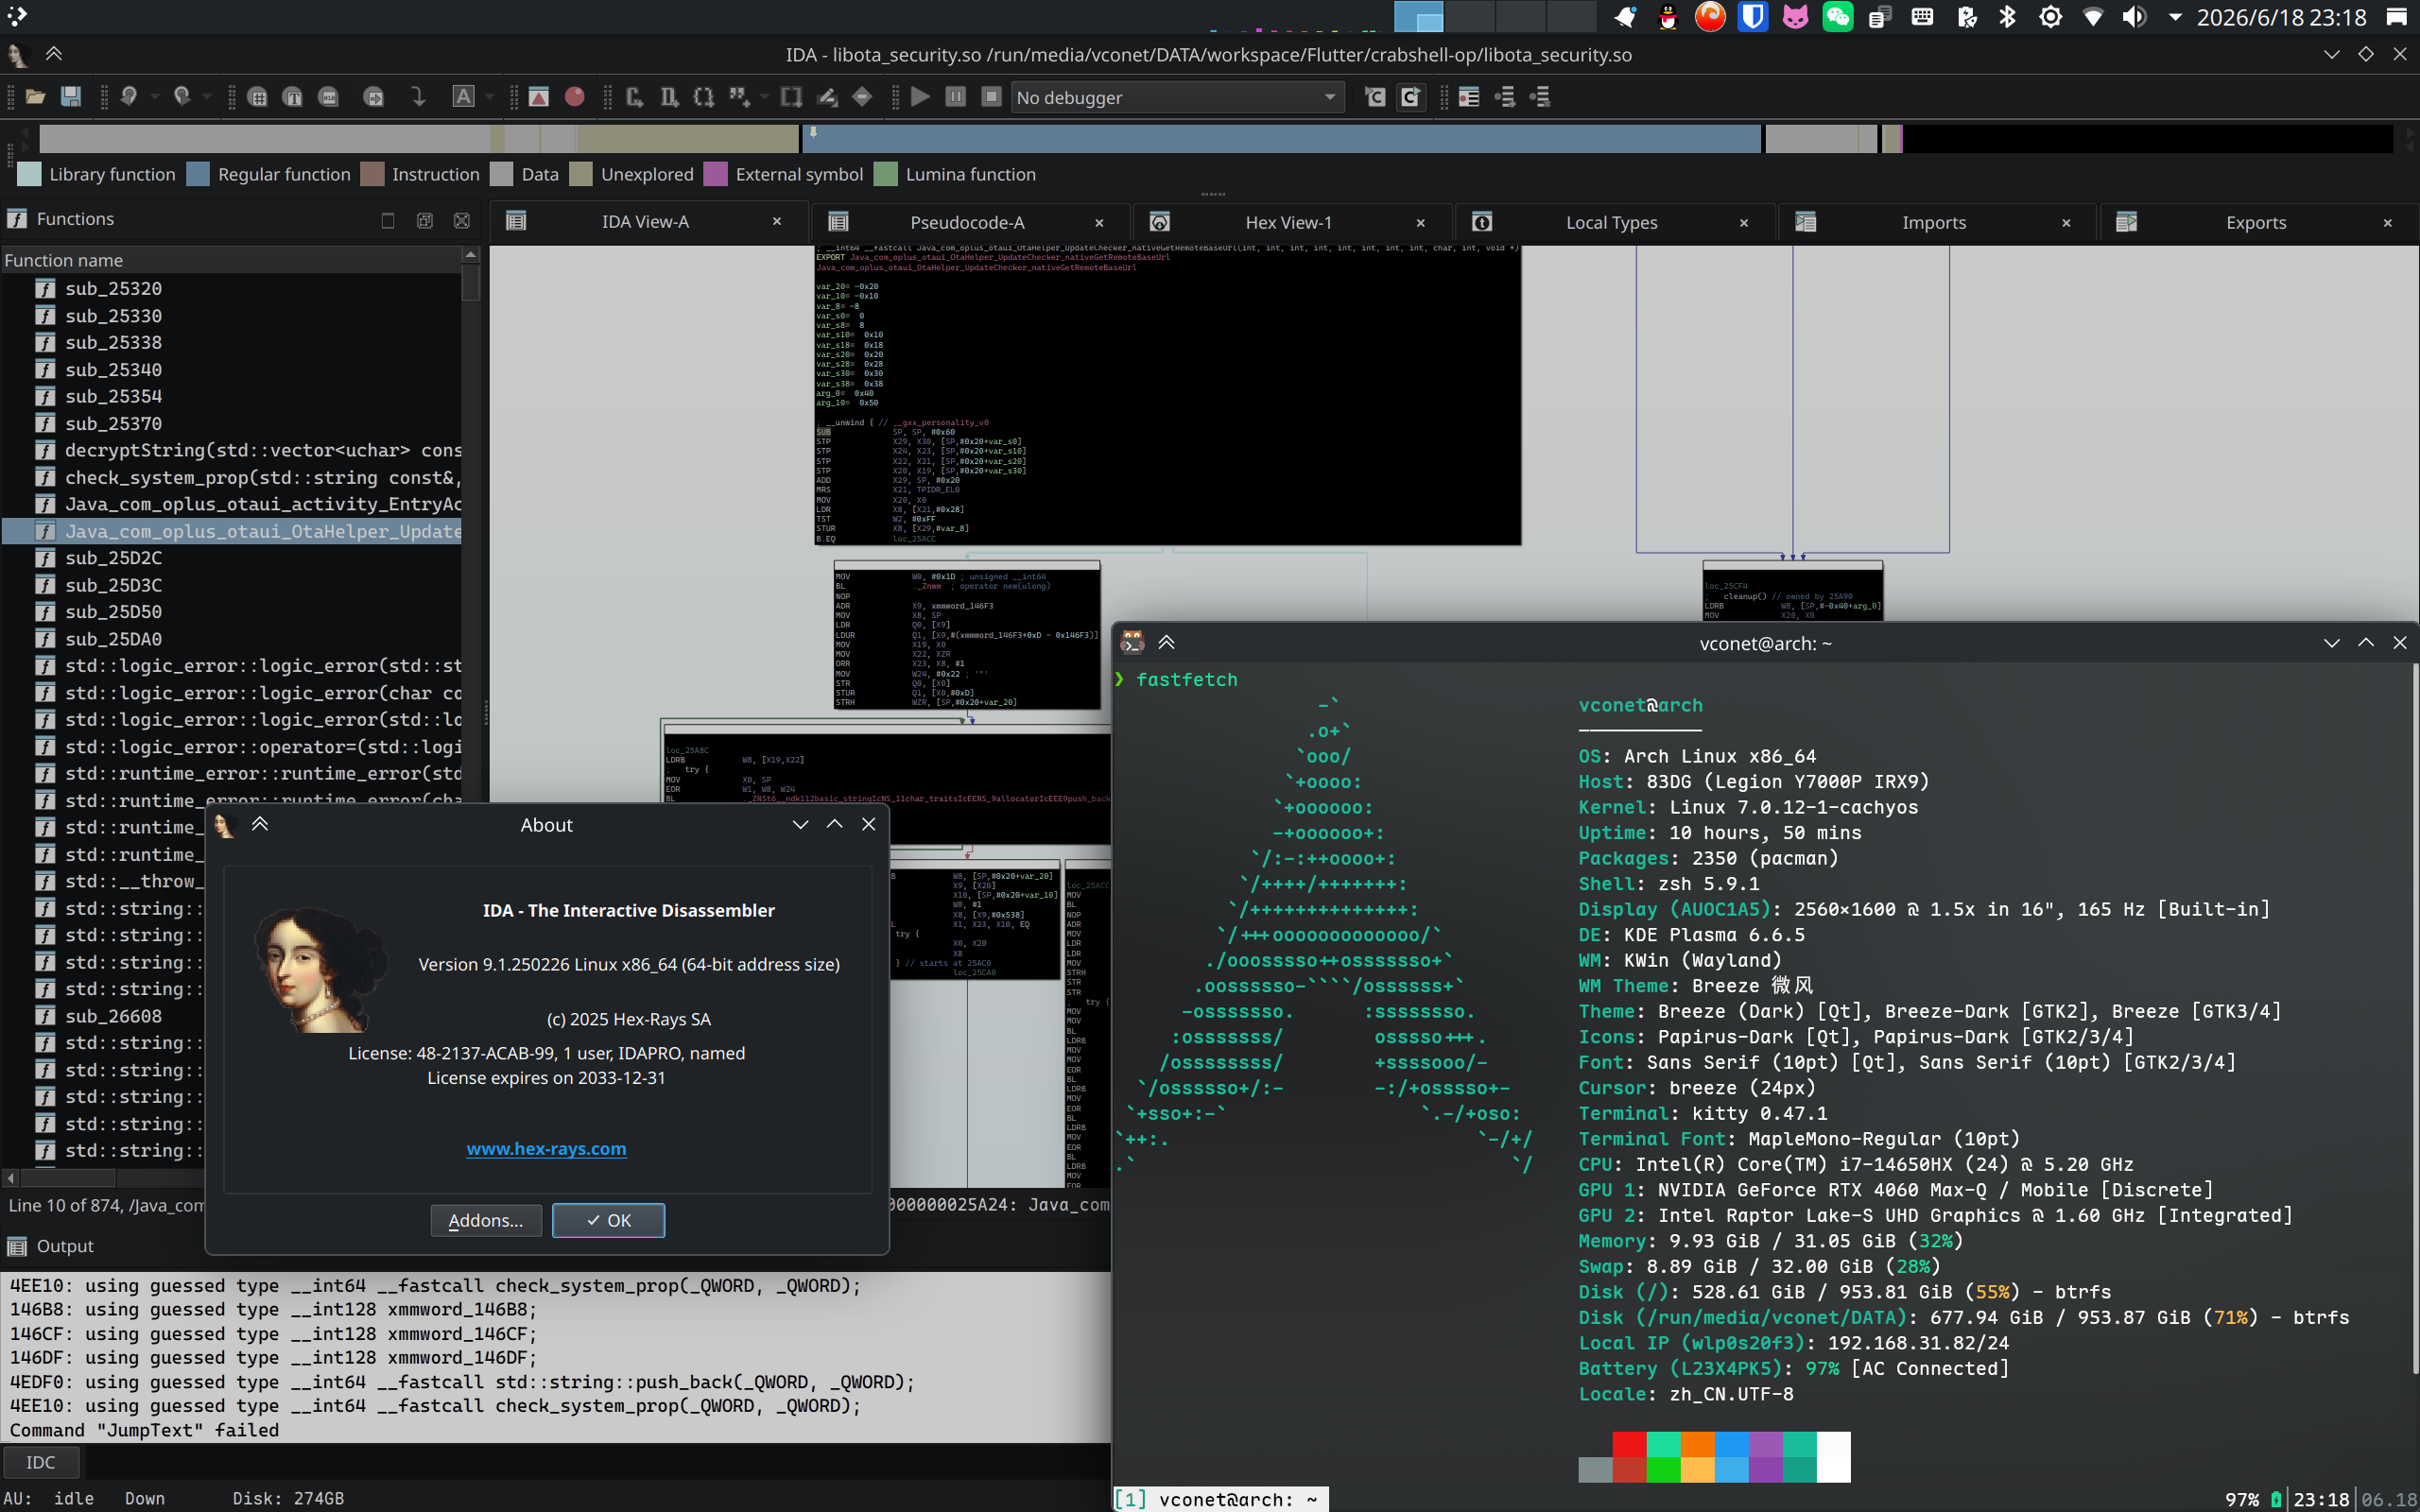Image resolution: width=2420 pixels, height=1512 pixels.
Task: Click the External symbol color swatch in legend
Action: tap(716, 174)
